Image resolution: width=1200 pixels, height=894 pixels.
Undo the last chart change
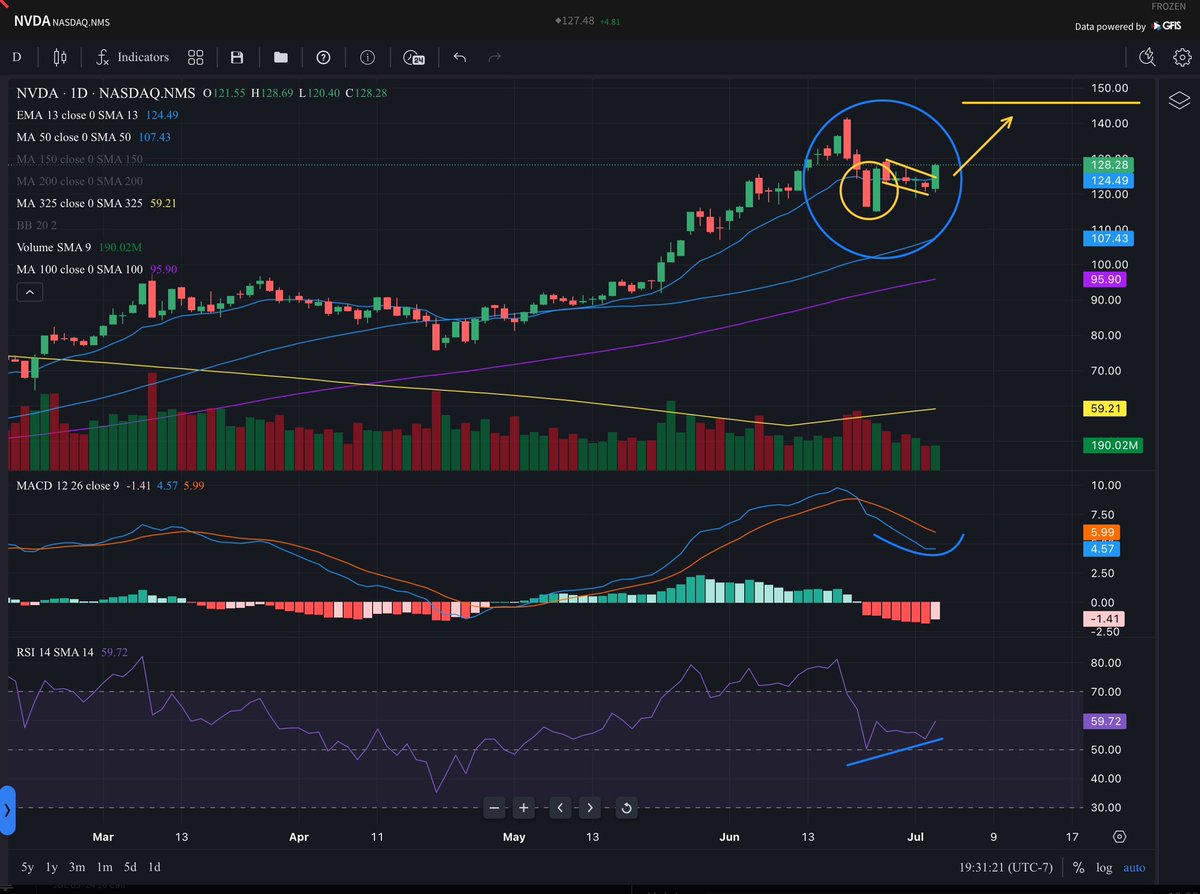click(459, 58)
